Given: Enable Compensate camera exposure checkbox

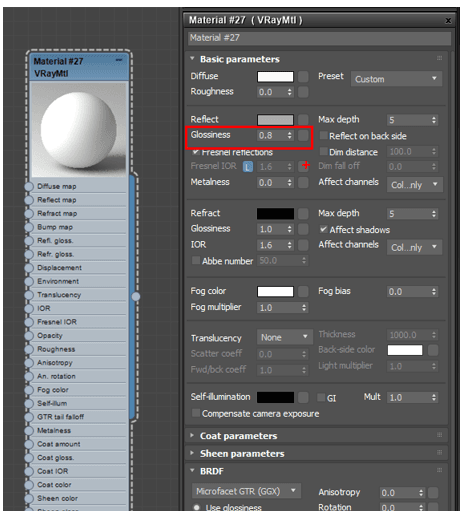Looking at the screenshot, I should pos(196,413).
